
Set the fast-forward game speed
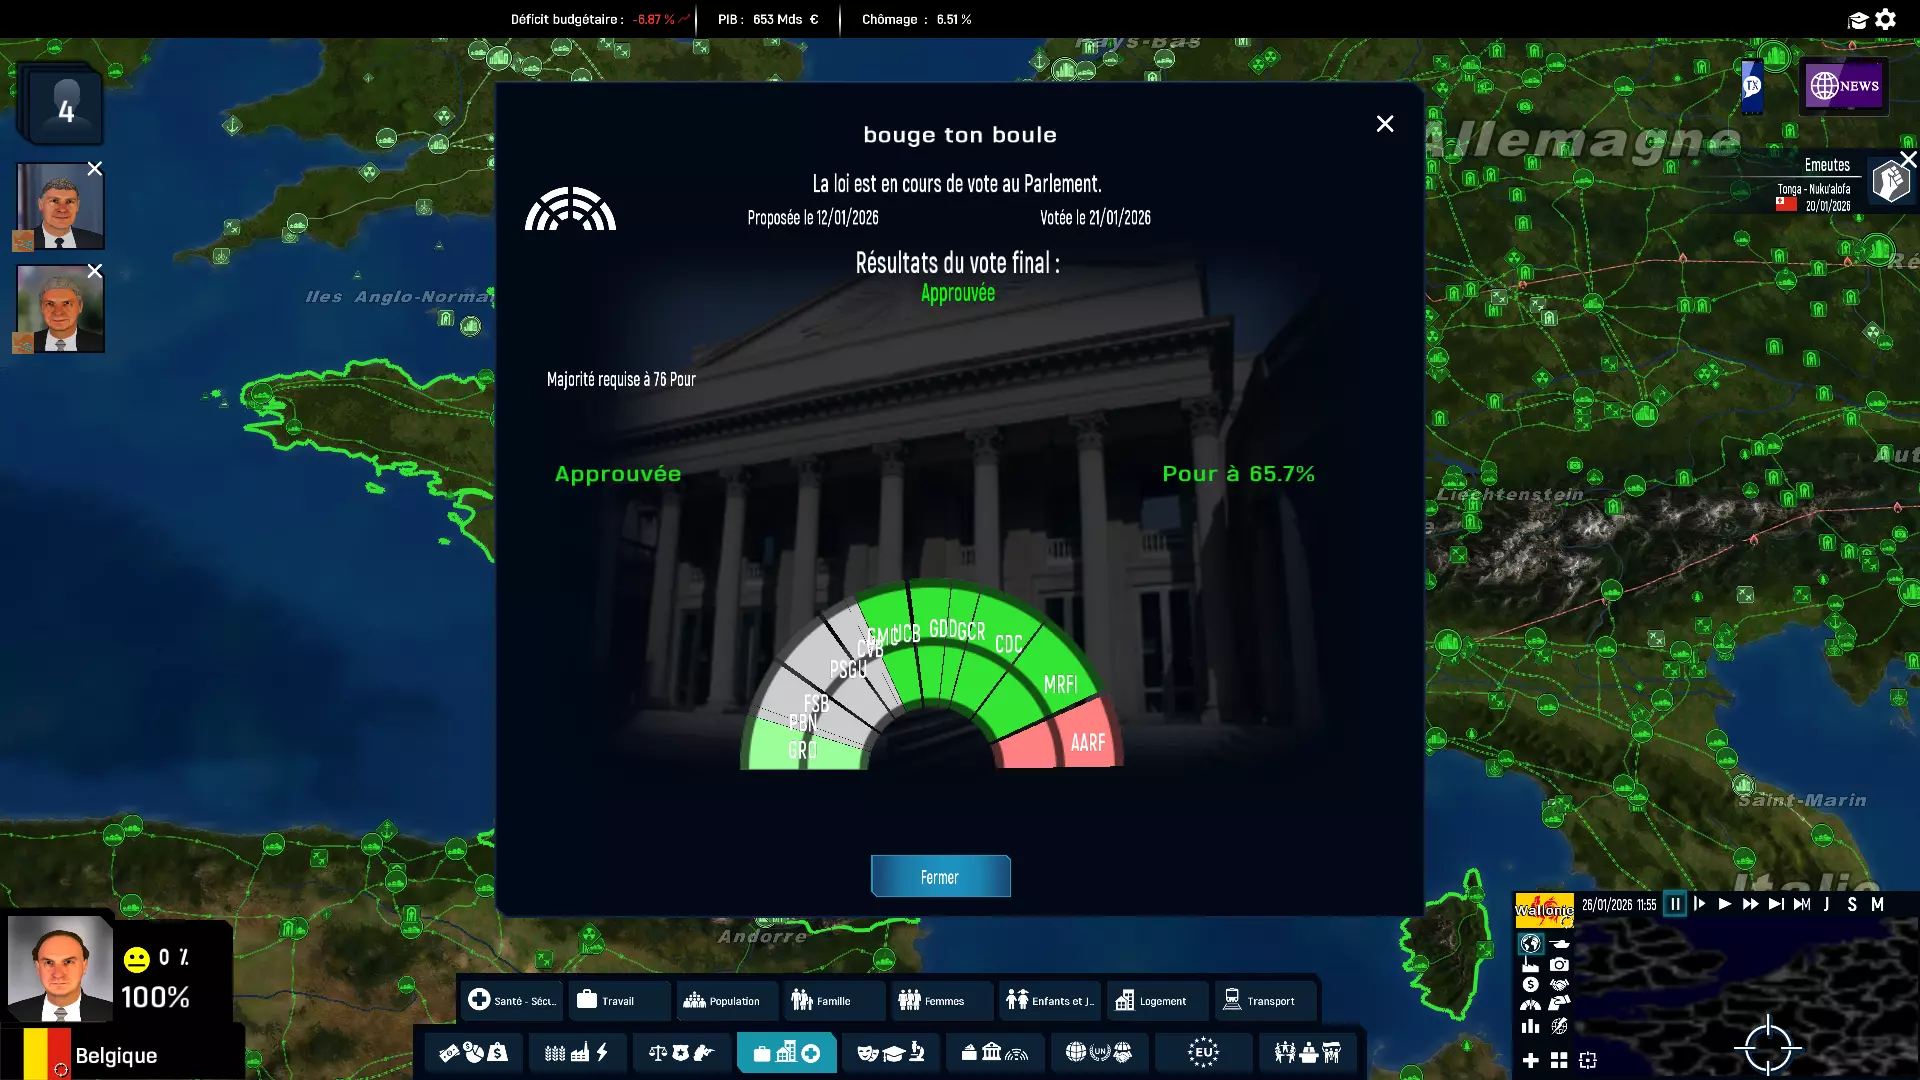[1750, 904]
